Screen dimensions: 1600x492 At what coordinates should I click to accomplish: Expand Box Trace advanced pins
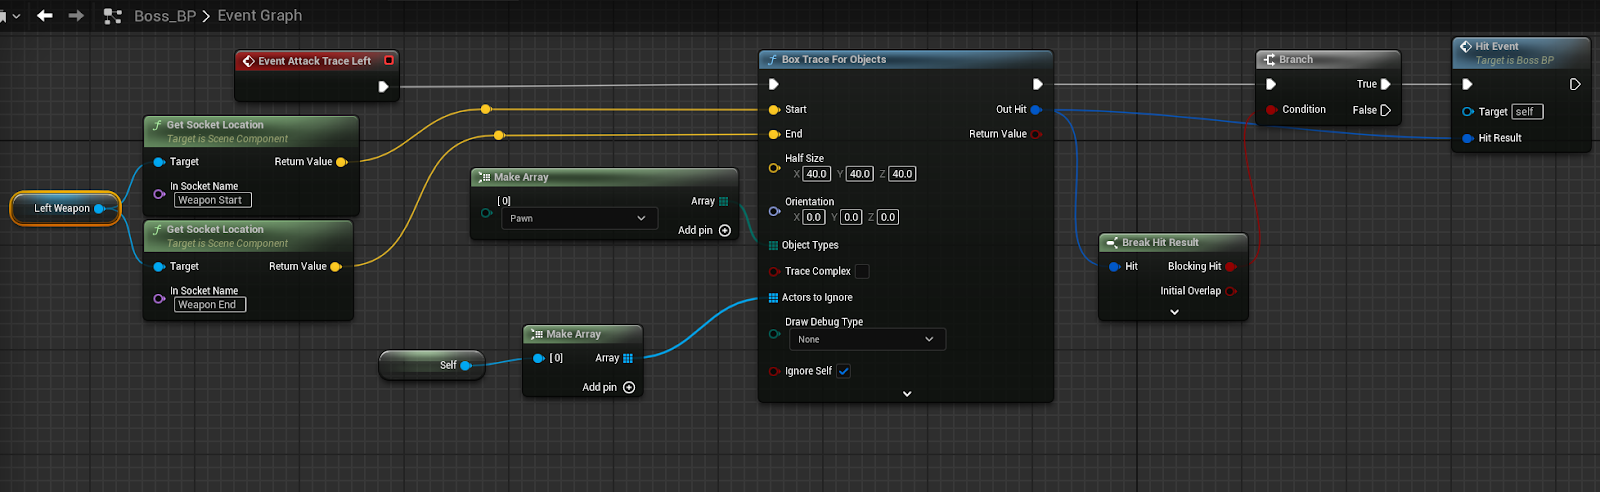907,394
